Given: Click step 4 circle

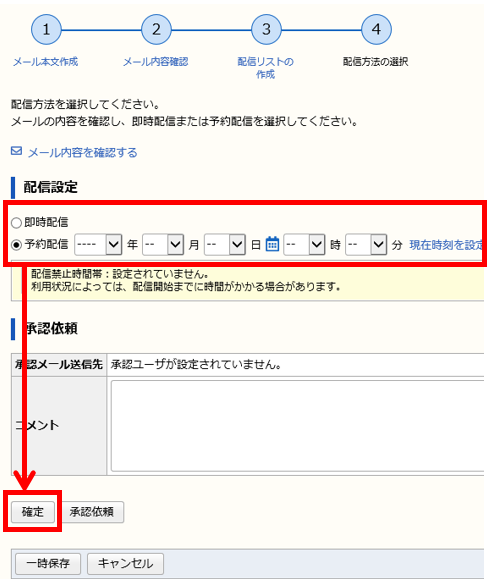Looking at the screenshot, I should [x=376, y=30].
